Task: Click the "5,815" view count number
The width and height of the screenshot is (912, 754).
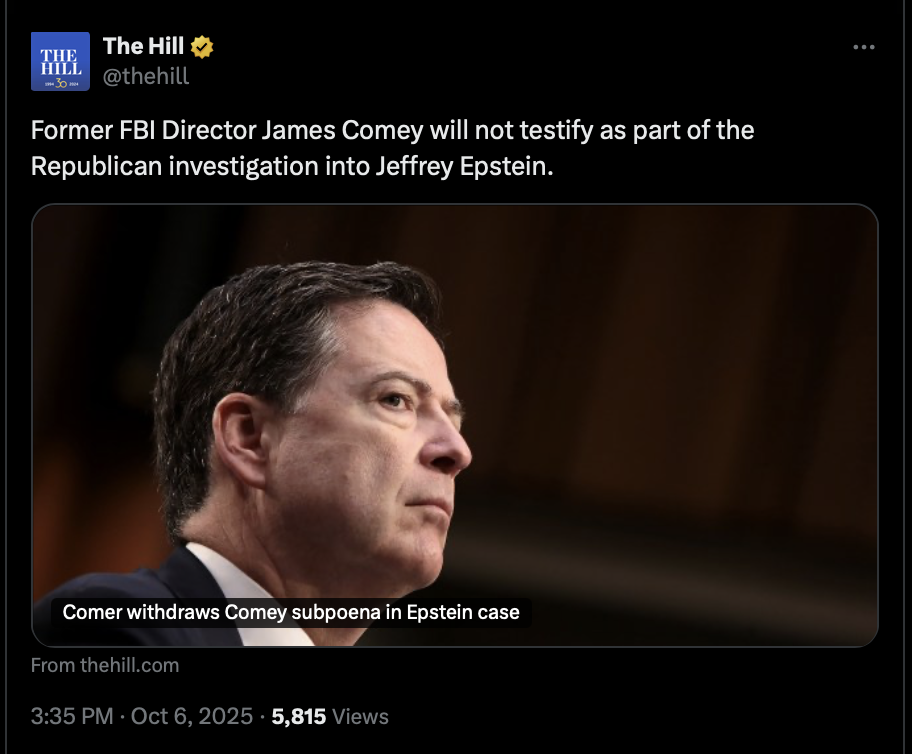Action: (298, 716)
